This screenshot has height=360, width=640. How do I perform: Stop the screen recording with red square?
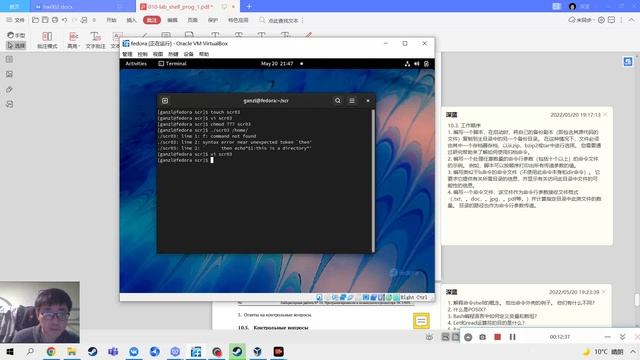497,337
